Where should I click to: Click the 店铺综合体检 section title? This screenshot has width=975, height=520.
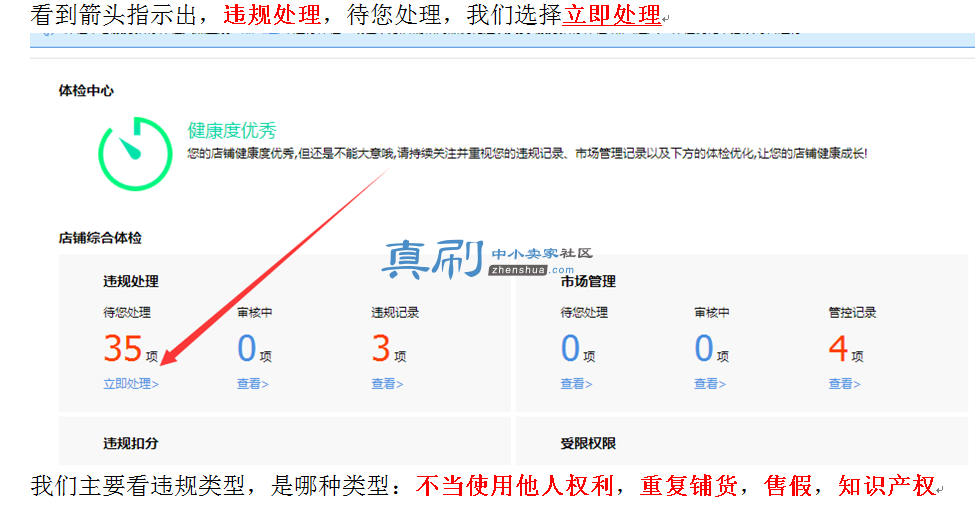tap(100, 238)
